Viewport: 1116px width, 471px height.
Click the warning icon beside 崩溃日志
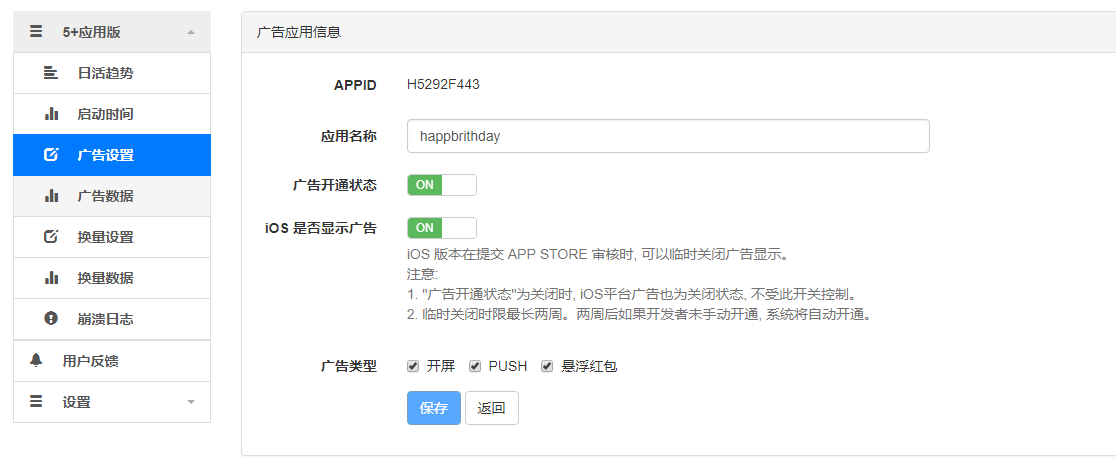[51, 319]
